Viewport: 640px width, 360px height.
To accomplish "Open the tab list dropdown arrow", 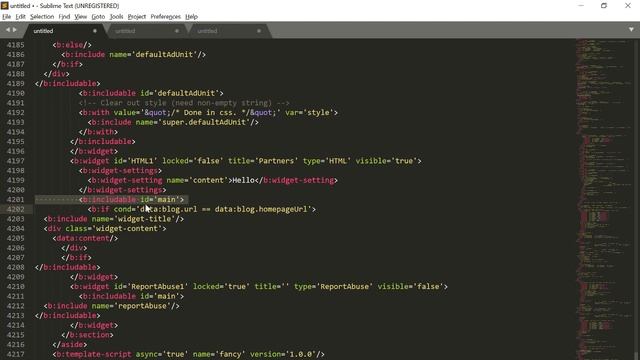I will tap(631, 30).
